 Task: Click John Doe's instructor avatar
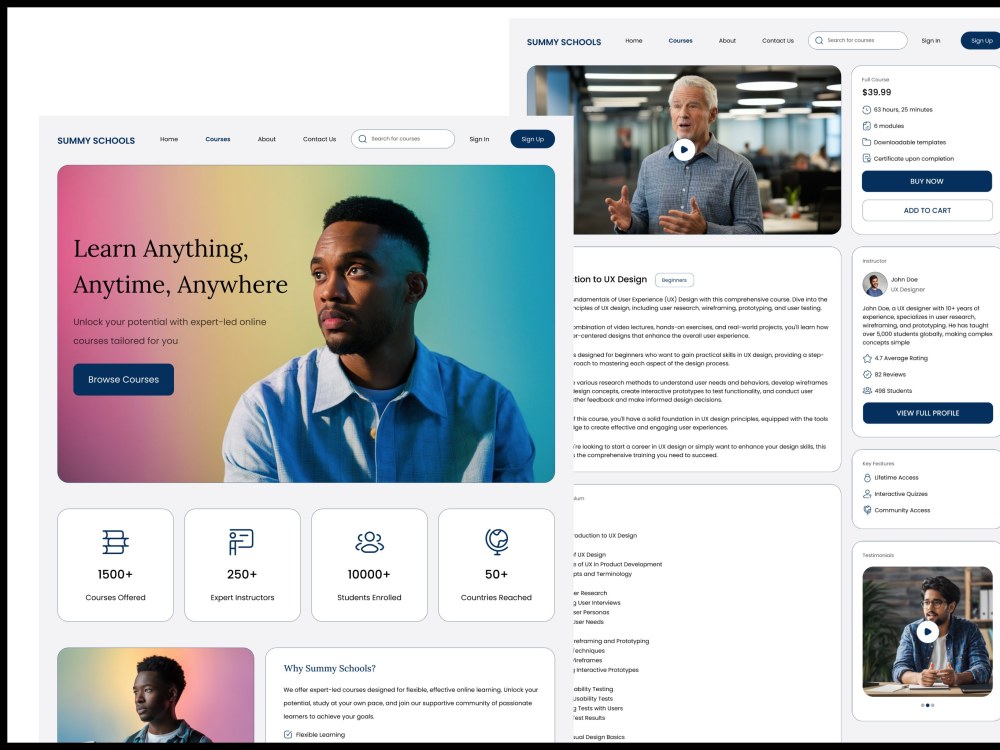[x=875, y=284]
